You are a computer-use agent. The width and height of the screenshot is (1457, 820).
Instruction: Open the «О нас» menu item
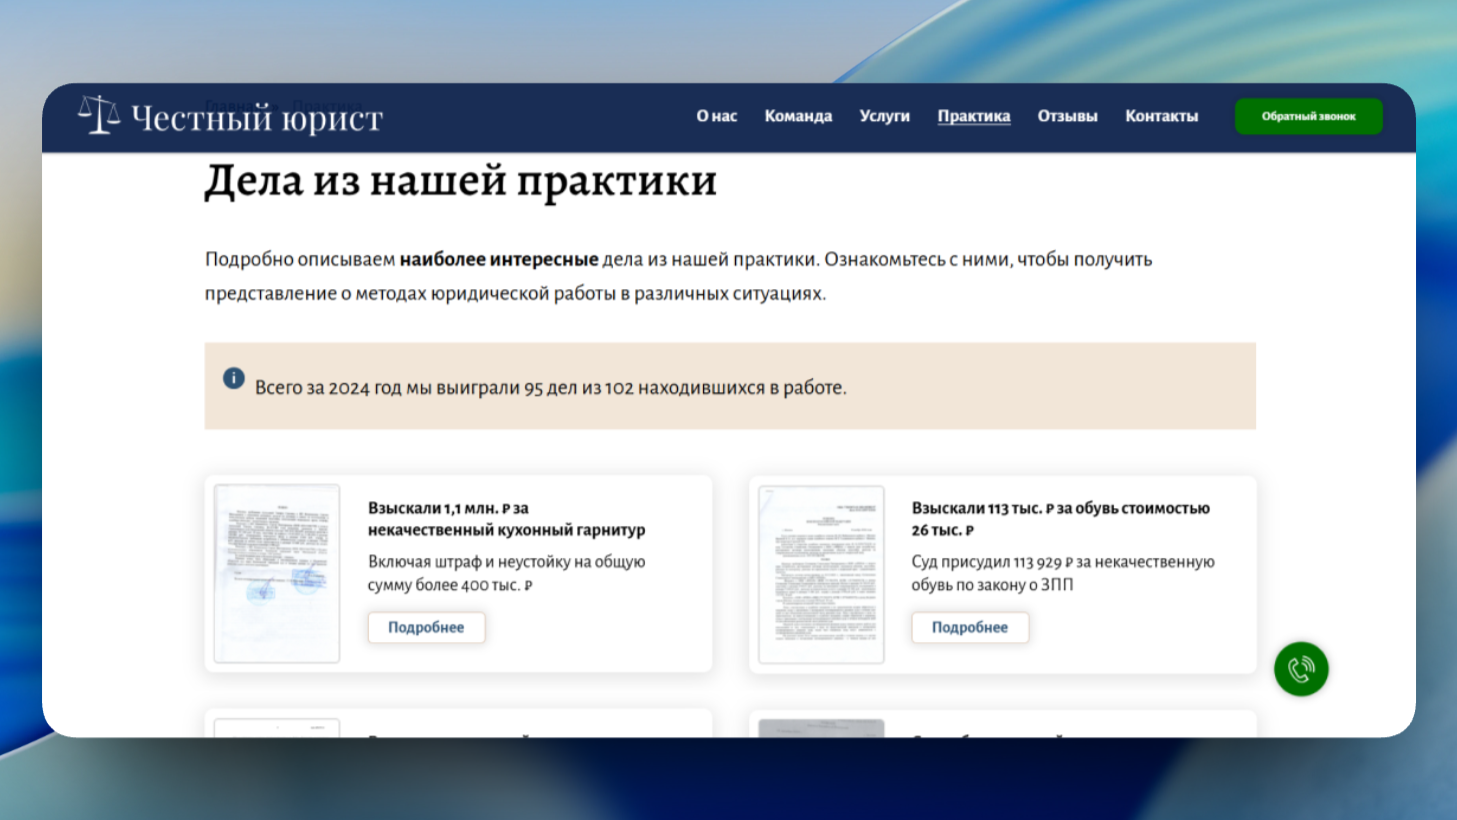[x=717, y=116]
